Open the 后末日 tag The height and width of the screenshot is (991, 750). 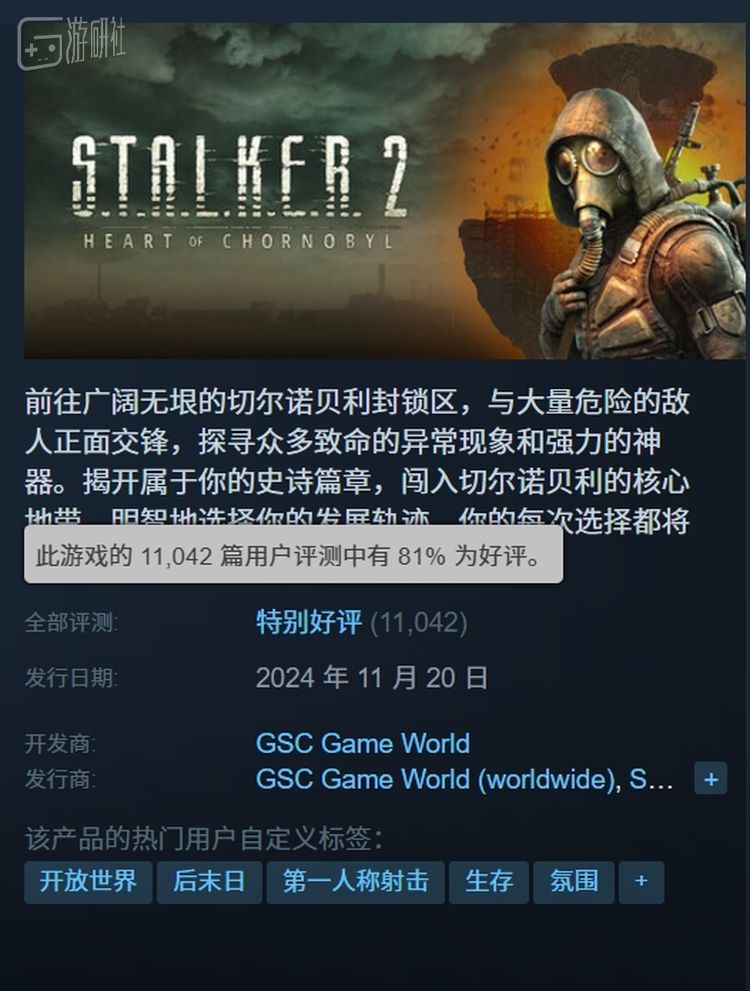pos(209,882)
